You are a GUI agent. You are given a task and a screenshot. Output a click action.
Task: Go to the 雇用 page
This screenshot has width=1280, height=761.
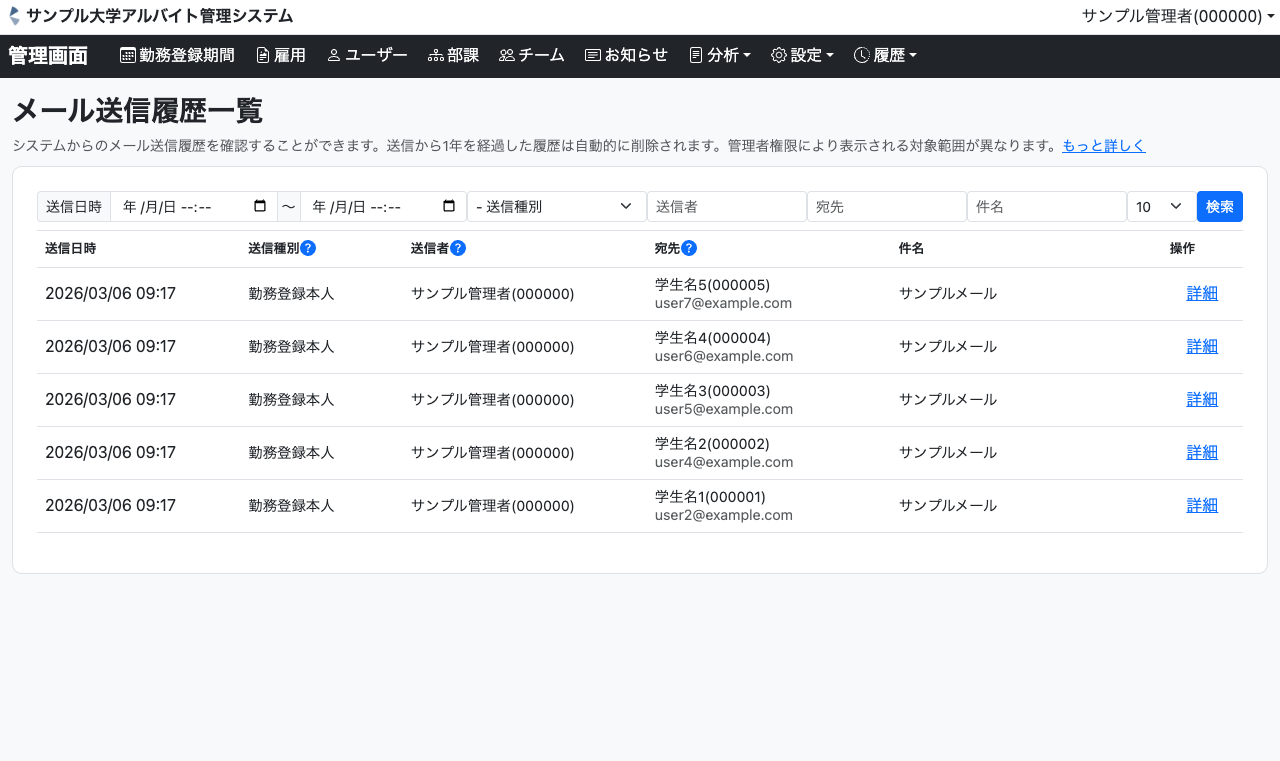point(281,56)
